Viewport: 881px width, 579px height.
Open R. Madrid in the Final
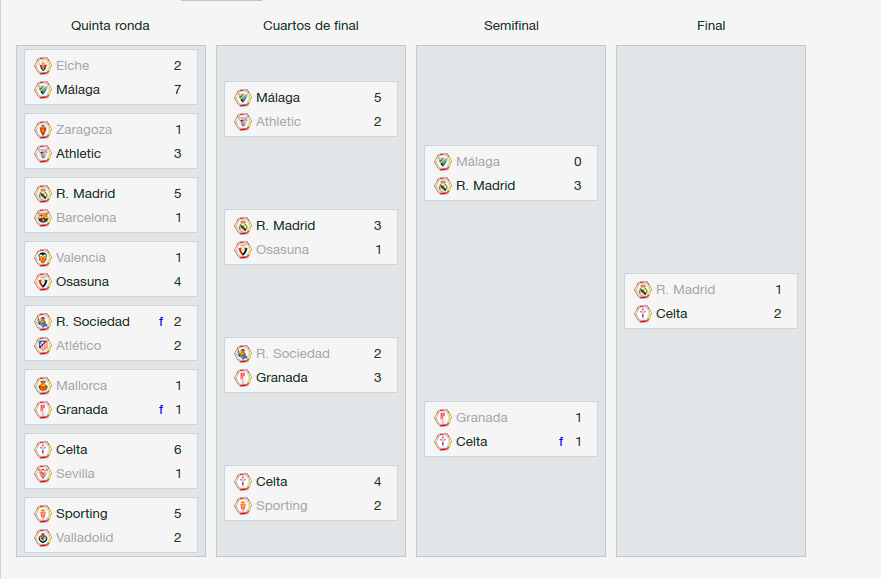(685, 290)
